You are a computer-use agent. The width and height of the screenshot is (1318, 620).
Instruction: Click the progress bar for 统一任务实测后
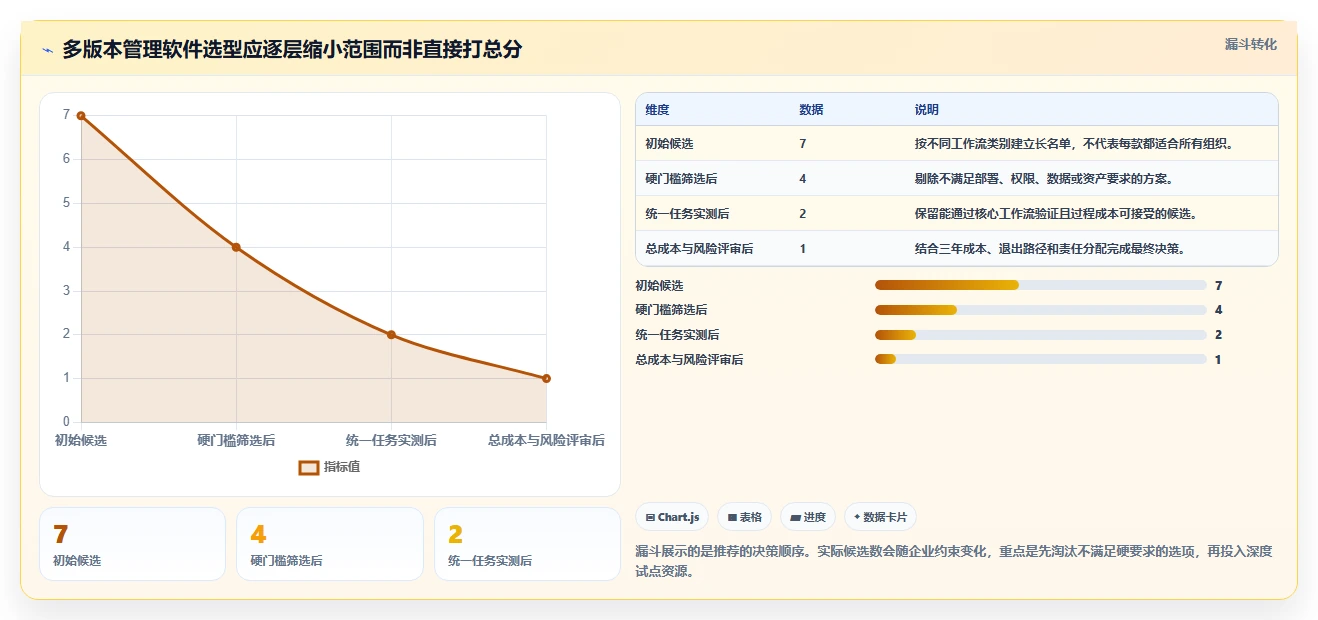coord(1040,335)
